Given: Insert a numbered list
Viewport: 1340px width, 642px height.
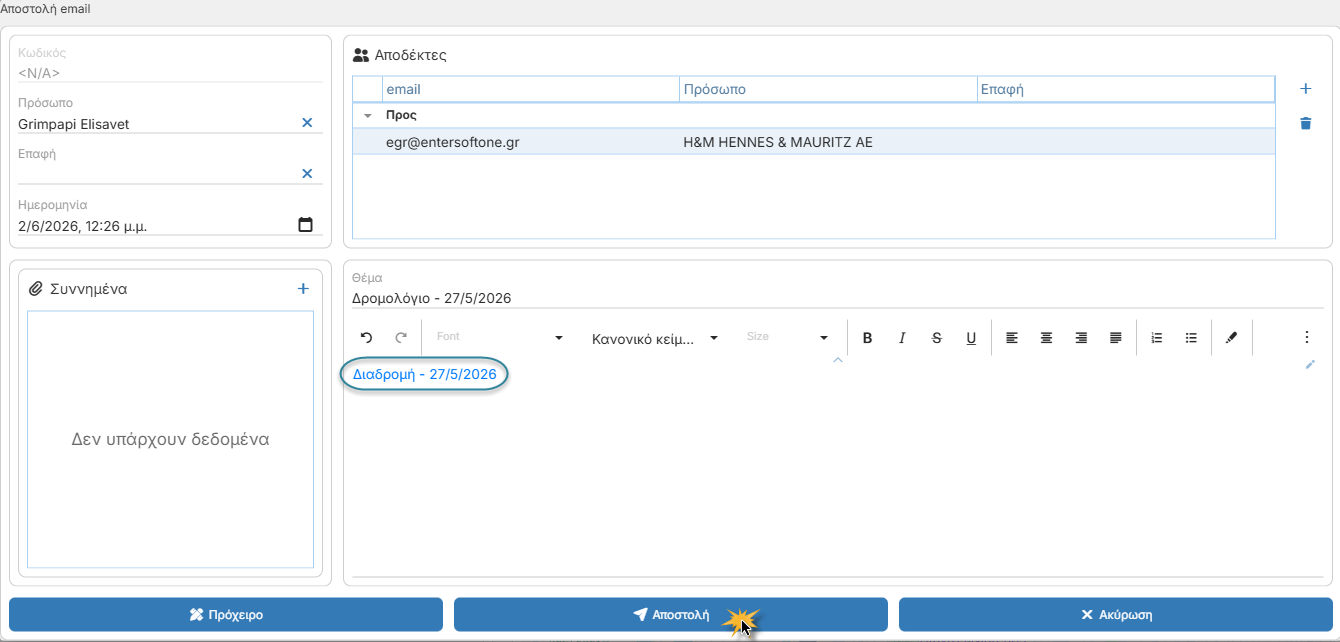Looking at the screenshot, I should pyautogui.click(x=1157, y=338).
